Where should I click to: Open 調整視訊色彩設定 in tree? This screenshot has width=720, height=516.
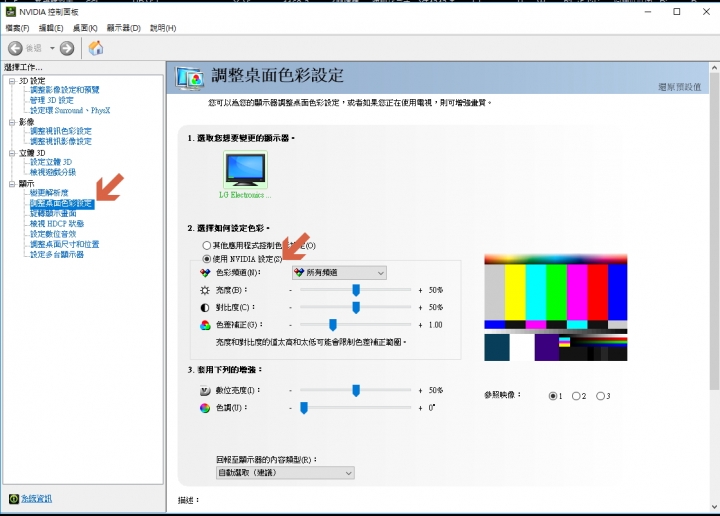[x=61, y=131]
